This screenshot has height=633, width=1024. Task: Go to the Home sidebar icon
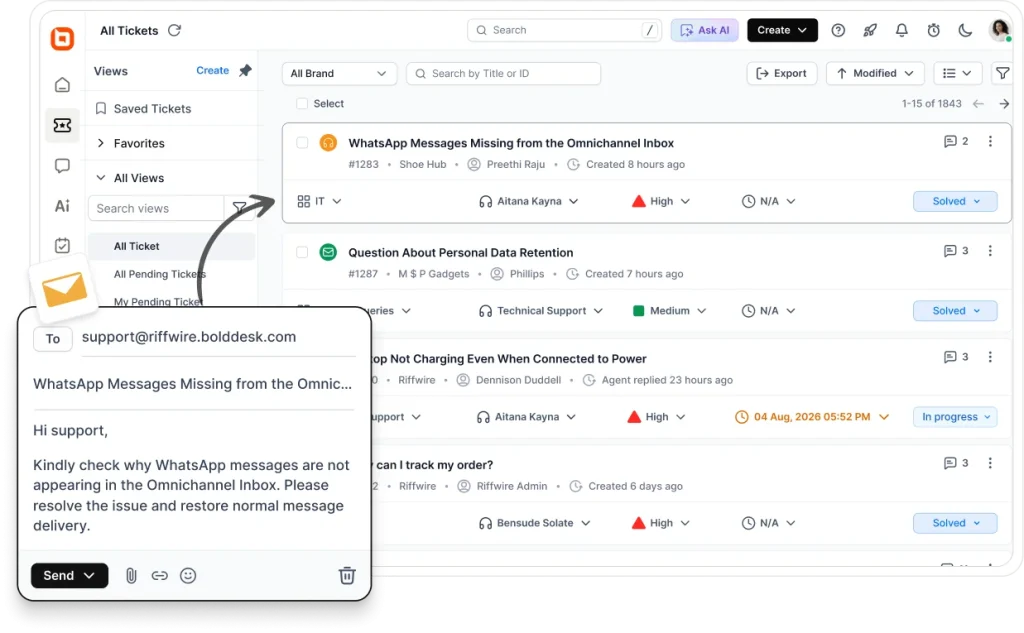pos(62,85)
